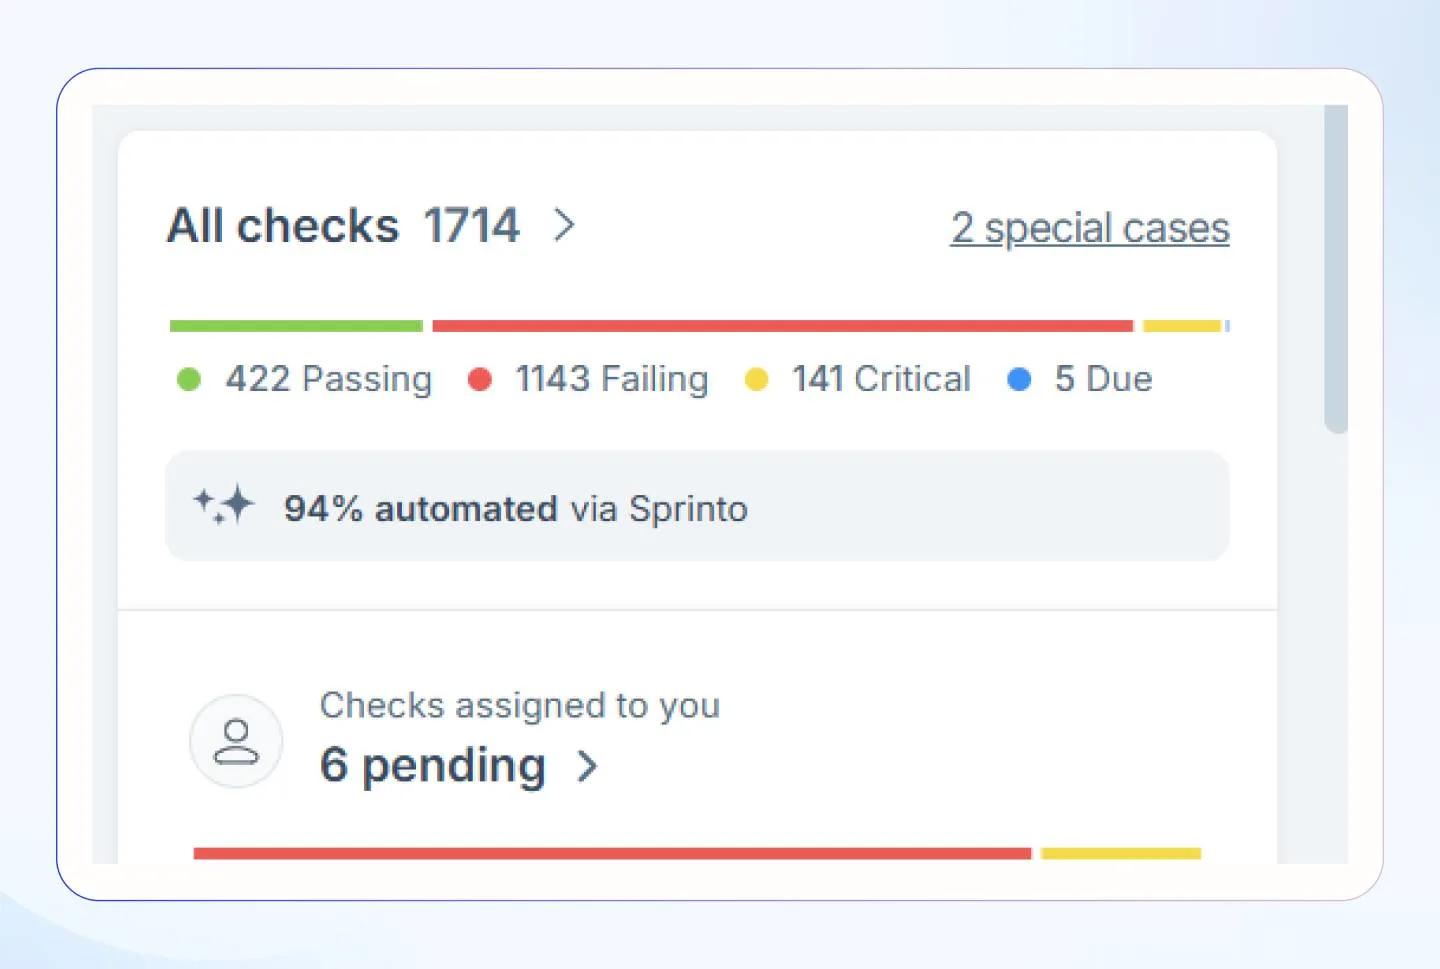Click the 94% automated via Sprinto banner

point(696,506)
